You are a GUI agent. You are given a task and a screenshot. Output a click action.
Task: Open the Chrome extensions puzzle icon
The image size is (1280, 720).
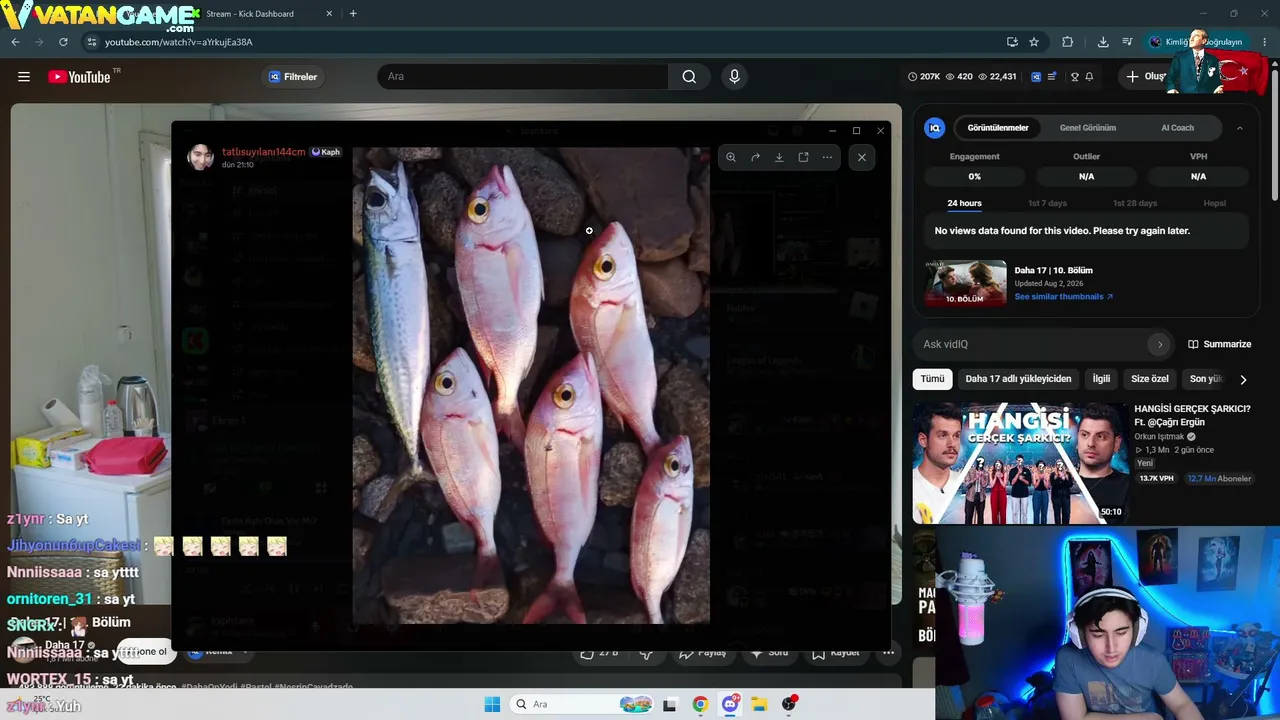pos(1067,42)
